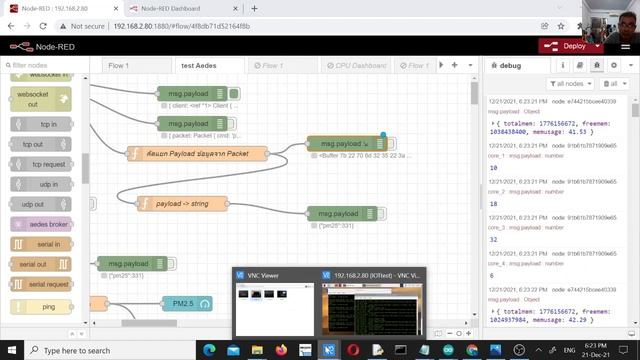The height and width of the screenshot is (360, 640).
Task: Reset canvas zoom with circle button
Action: pyautogui.click(x=459, y=333)
